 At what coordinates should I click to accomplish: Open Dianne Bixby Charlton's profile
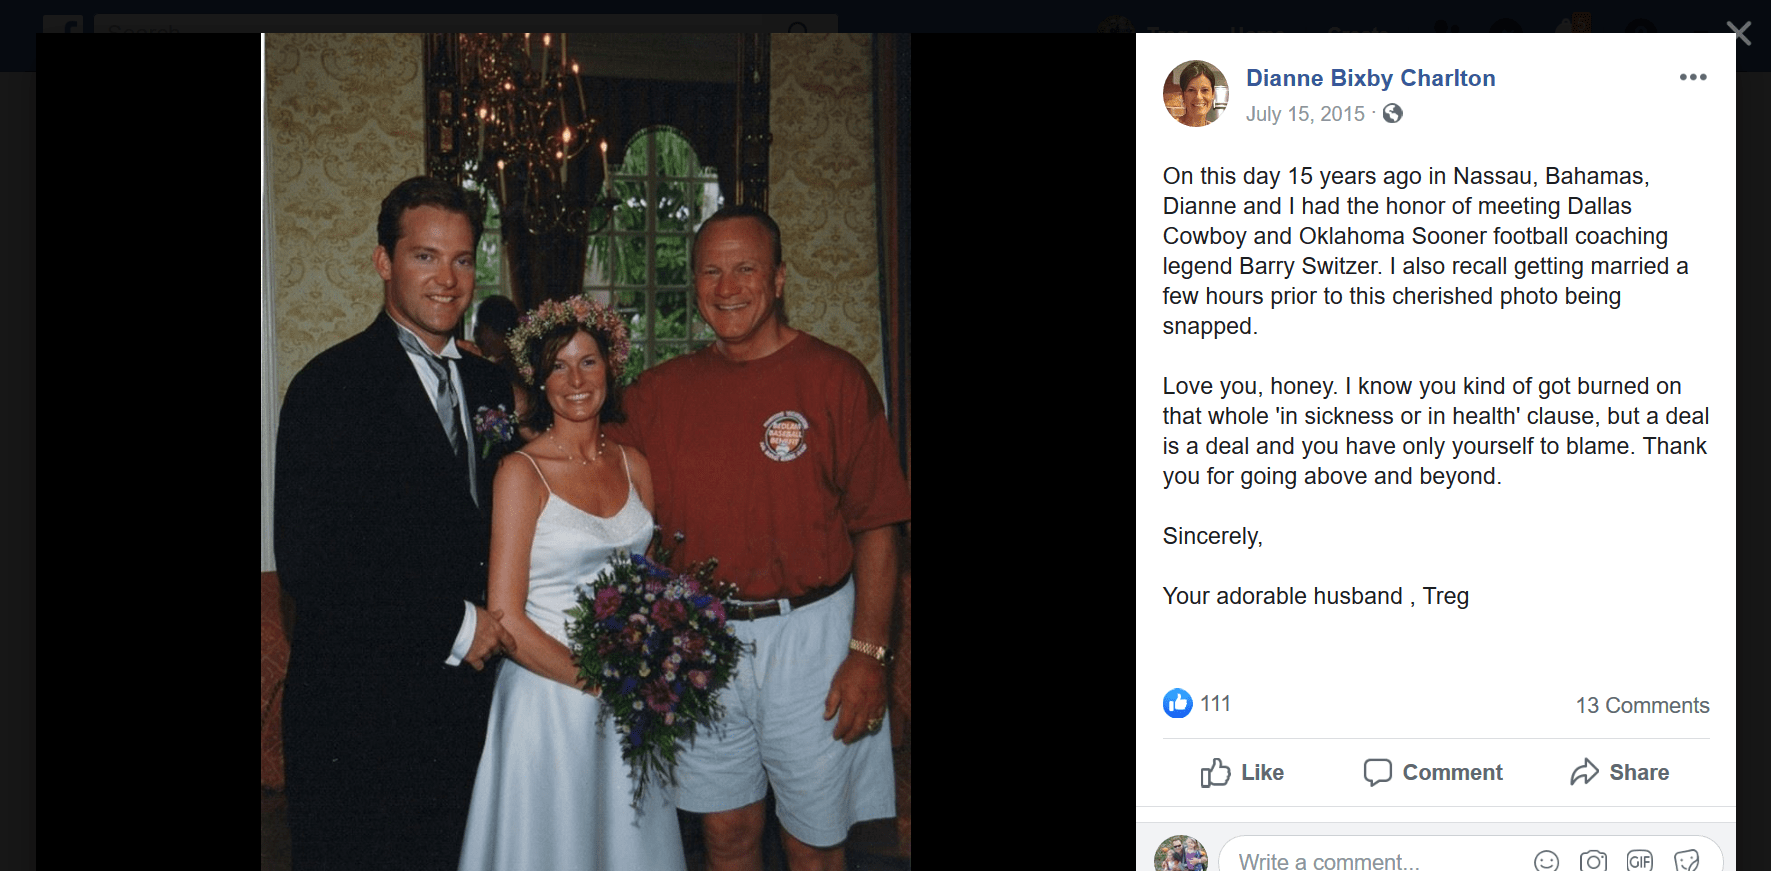click(x=1370, y=78)
